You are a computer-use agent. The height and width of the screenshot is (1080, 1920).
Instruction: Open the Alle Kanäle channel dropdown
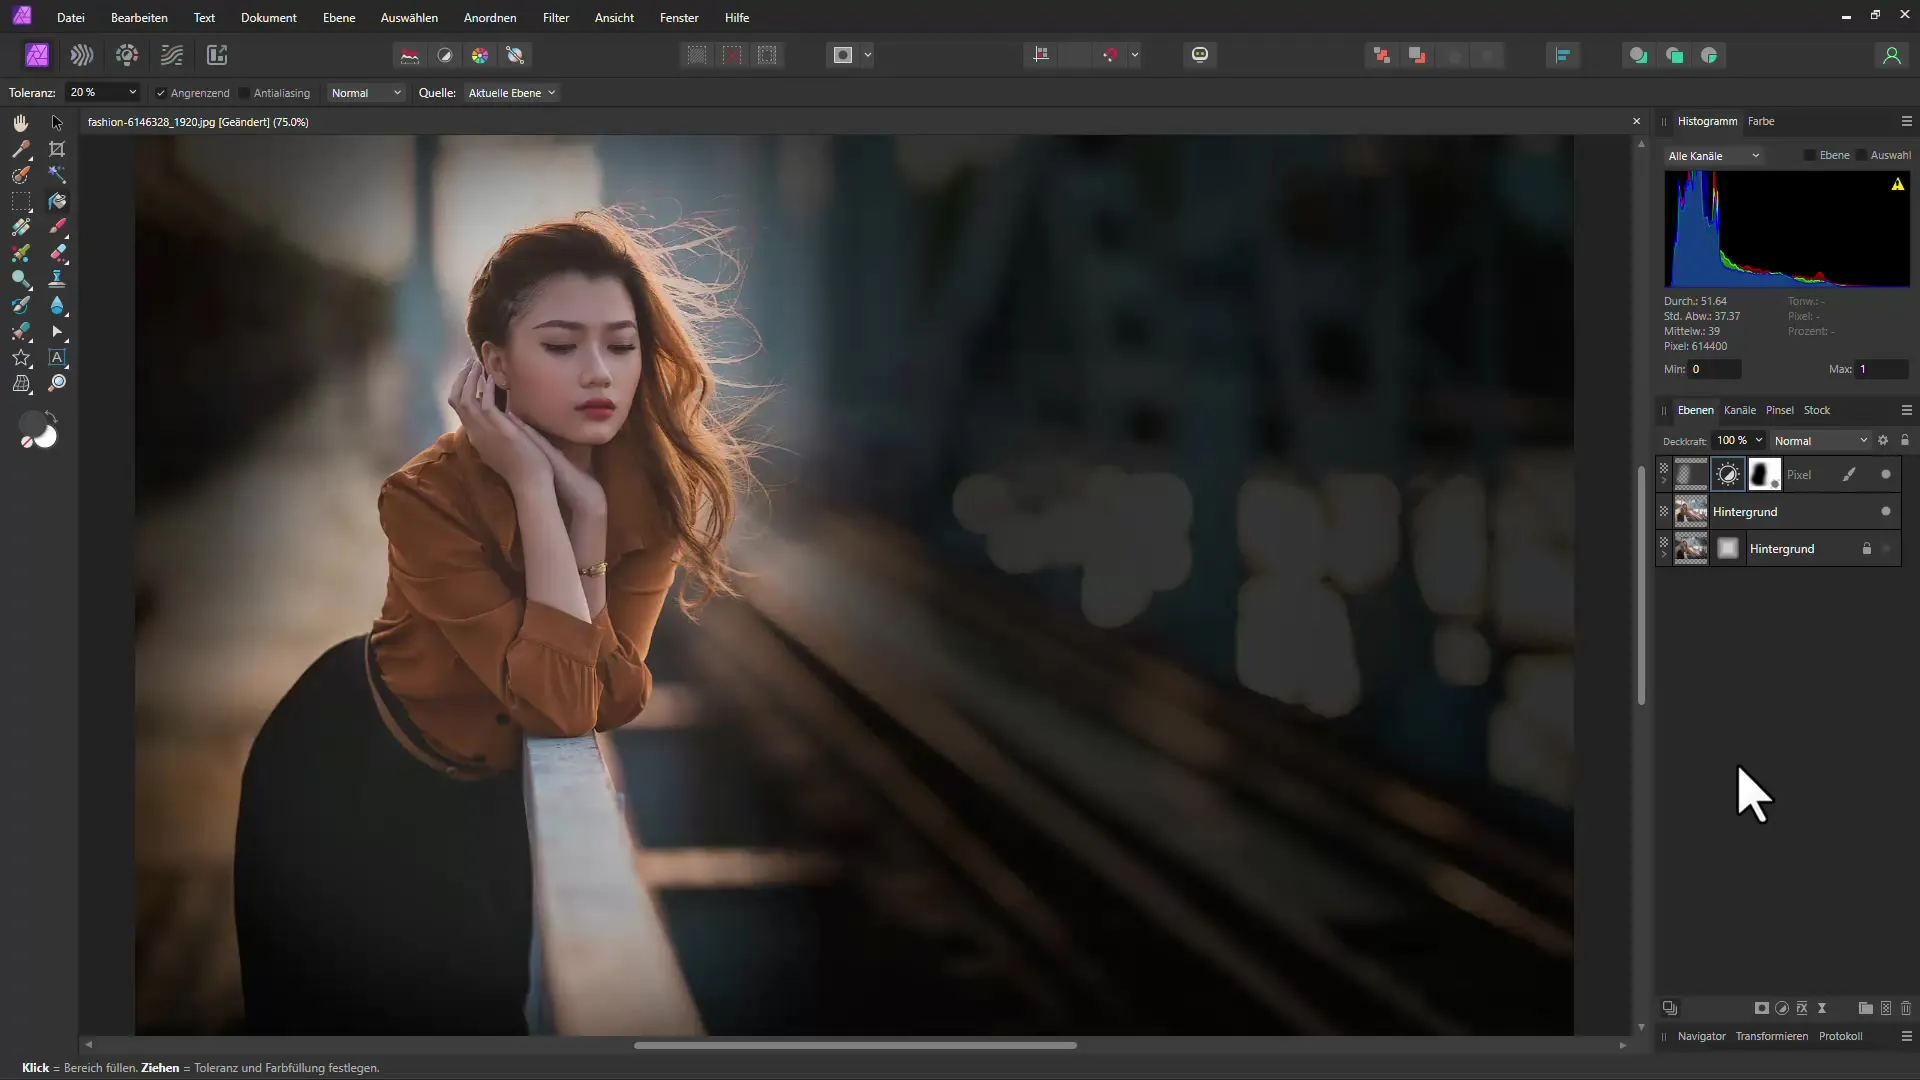[1713, 156]
